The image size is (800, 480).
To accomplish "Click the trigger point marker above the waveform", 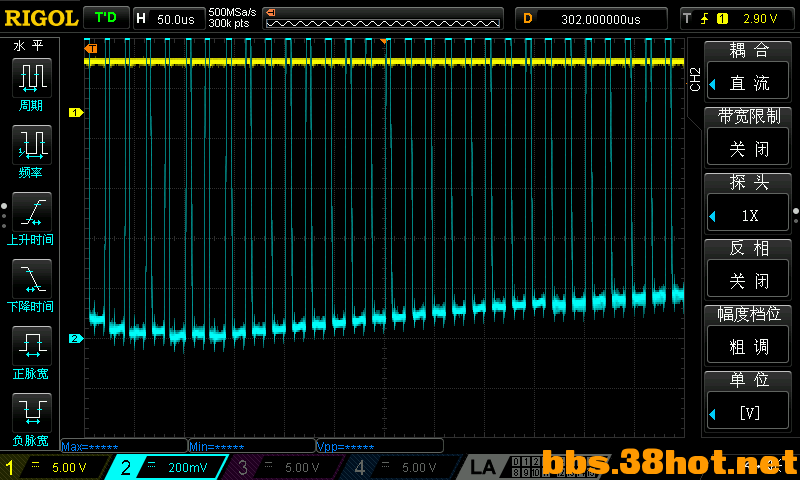I will [x=384, y=40].
